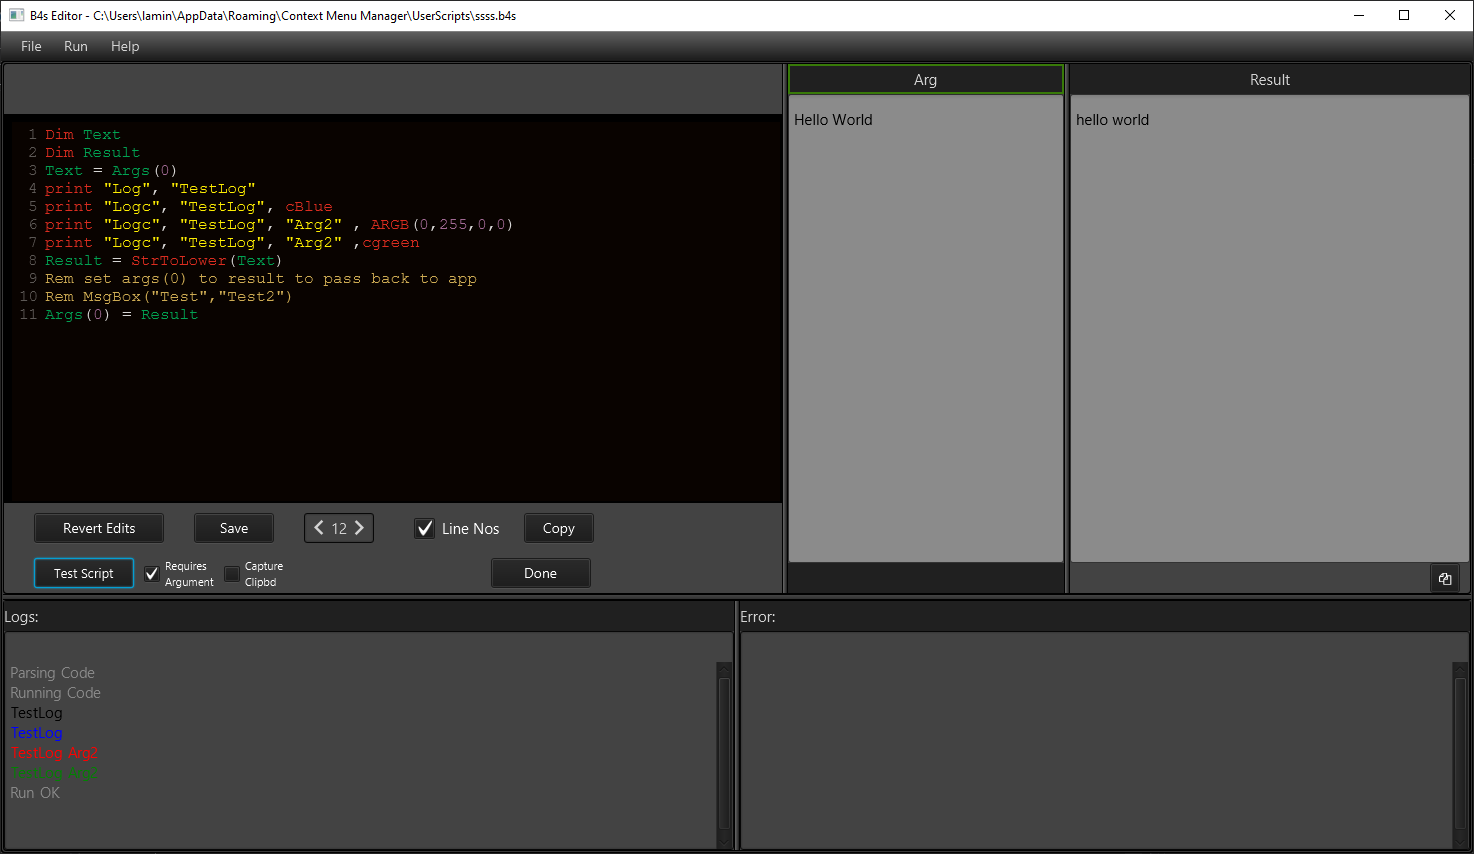This screenshot has width=1474, height=854.
Task: Click 'Parsing Code' log entry
Action: (x=52, y=673)
